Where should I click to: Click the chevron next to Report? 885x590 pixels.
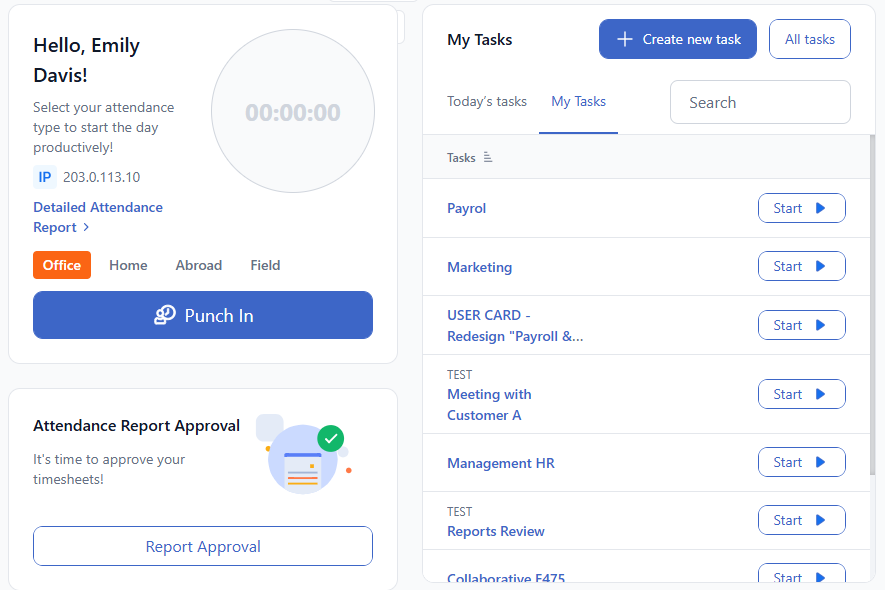click(x=86, y=227)
